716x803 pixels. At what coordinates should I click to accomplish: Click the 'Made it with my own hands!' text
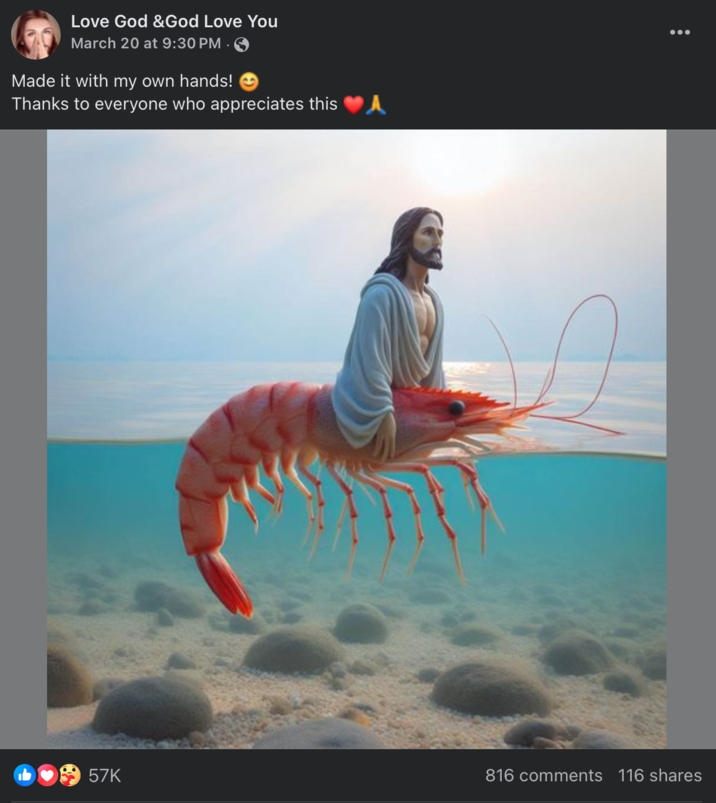[x=122, y=81]
